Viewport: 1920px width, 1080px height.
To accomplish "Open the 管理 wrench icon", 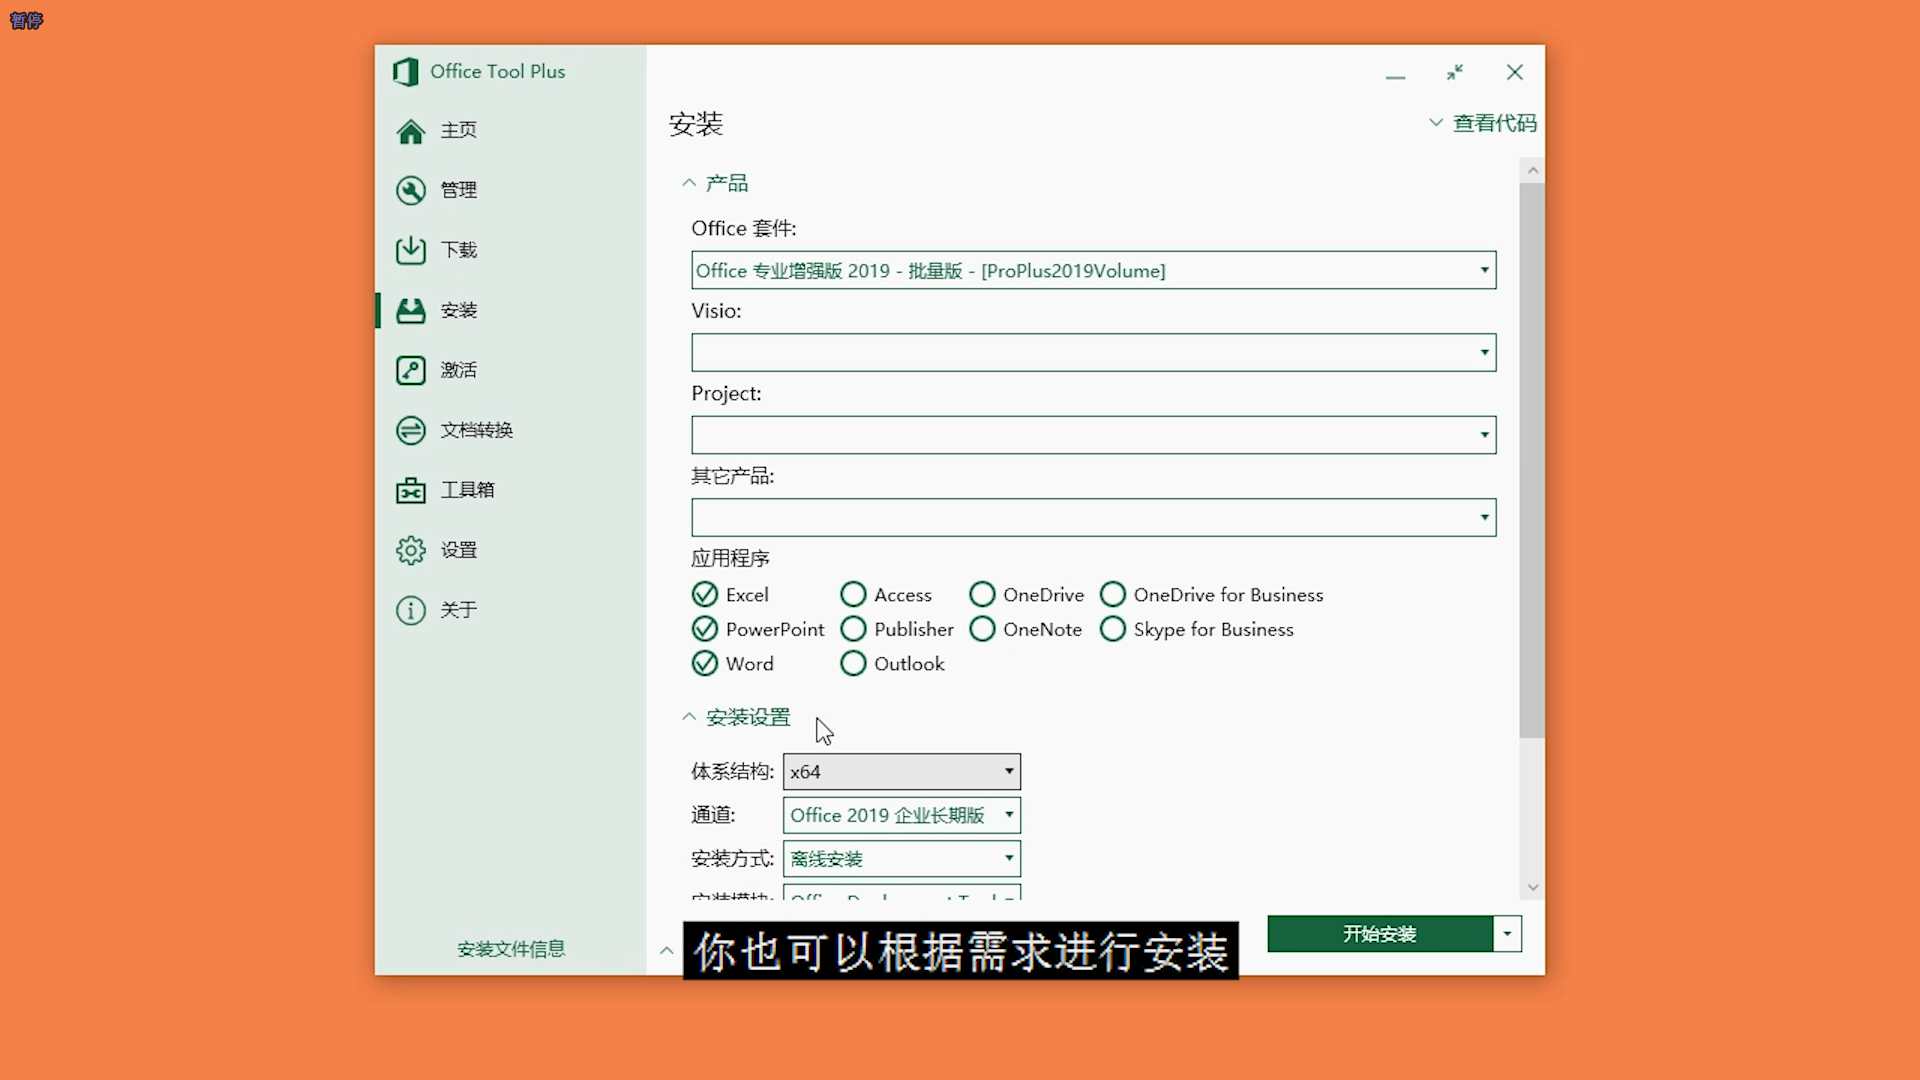I will pos(410,190).
